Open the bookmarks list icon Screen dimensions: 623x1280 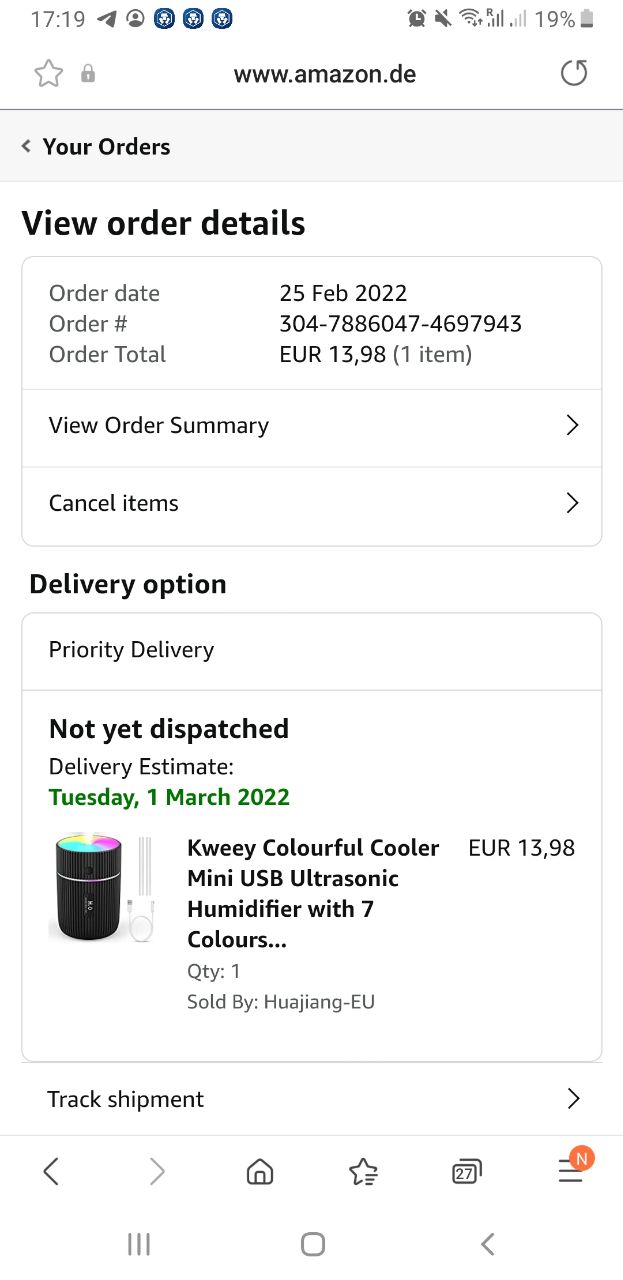[363, 1171]
